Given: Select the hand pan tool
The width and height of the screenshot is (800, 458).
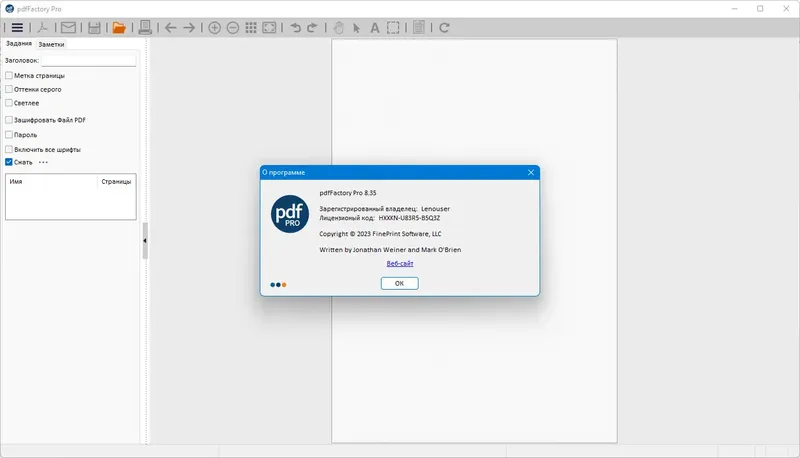Looking at the screenshot, I should point(338,28).
